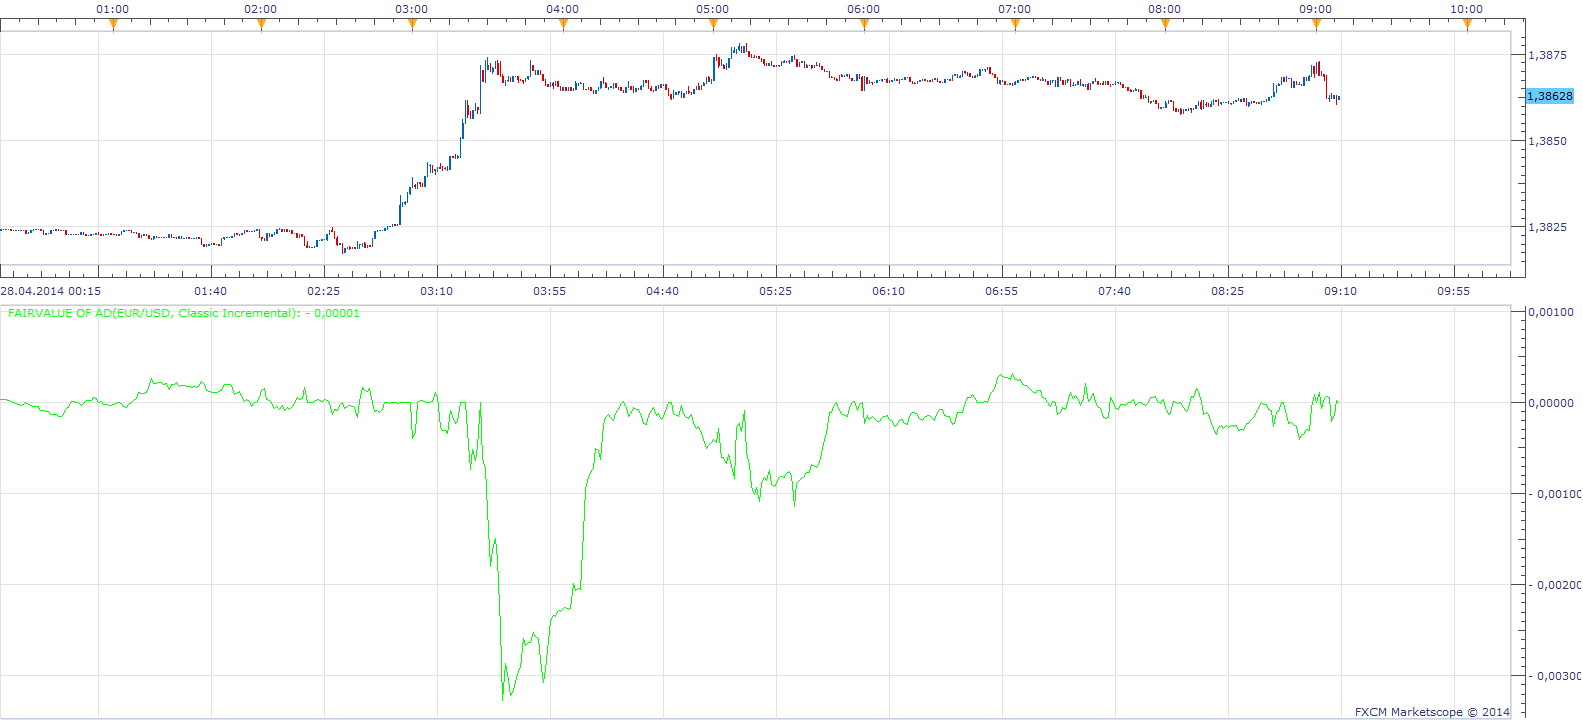Click the orange marker under 09:00
The image size is (1583, 720).
[x=1316, y=25]
